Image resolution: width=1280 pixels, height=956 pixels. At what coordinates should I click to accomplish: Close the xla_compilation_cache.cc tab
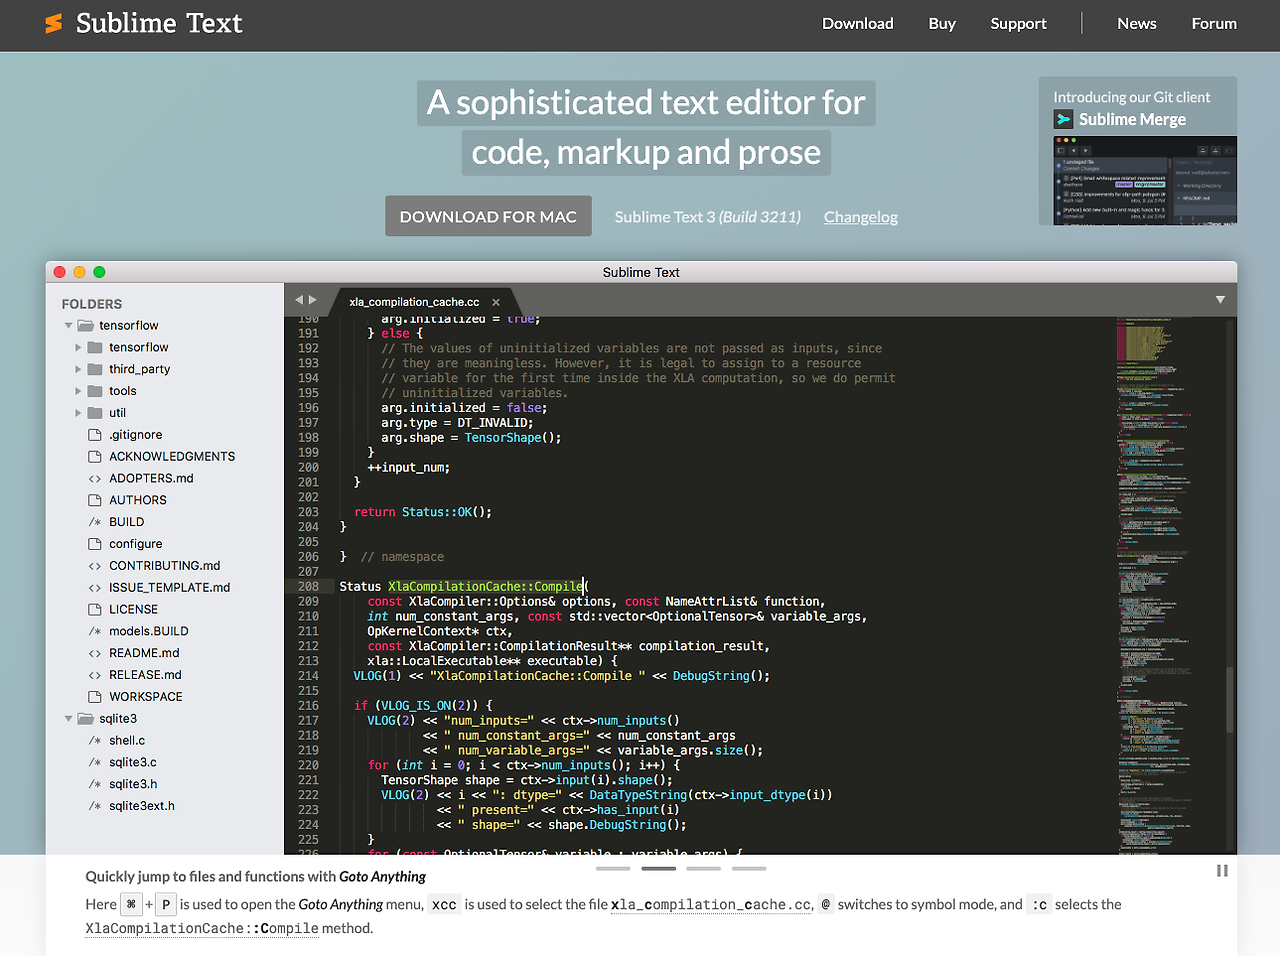pyautogui.click(x=495, y=300)
